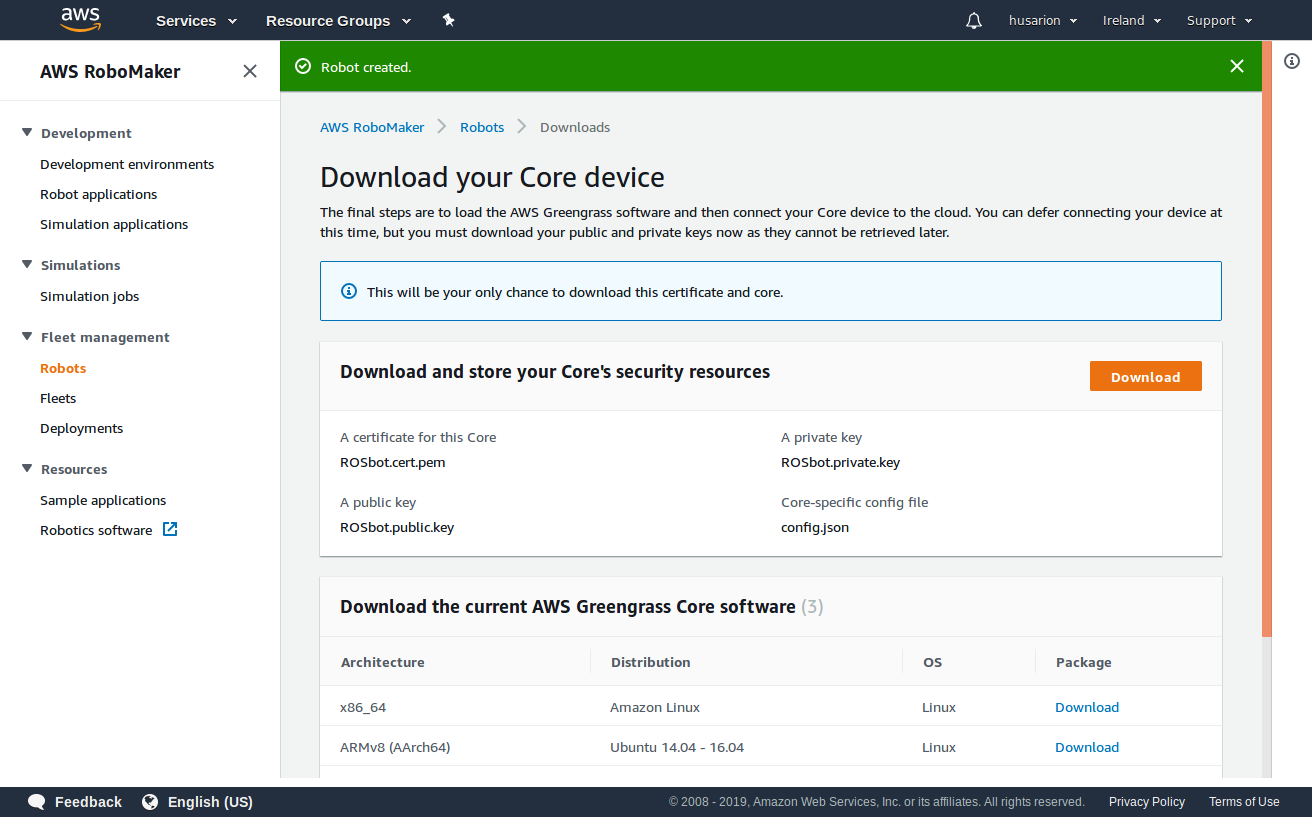Click the globe language icon
The height and width of the screenshot is (817, 1312).
[x=150, y=802]
